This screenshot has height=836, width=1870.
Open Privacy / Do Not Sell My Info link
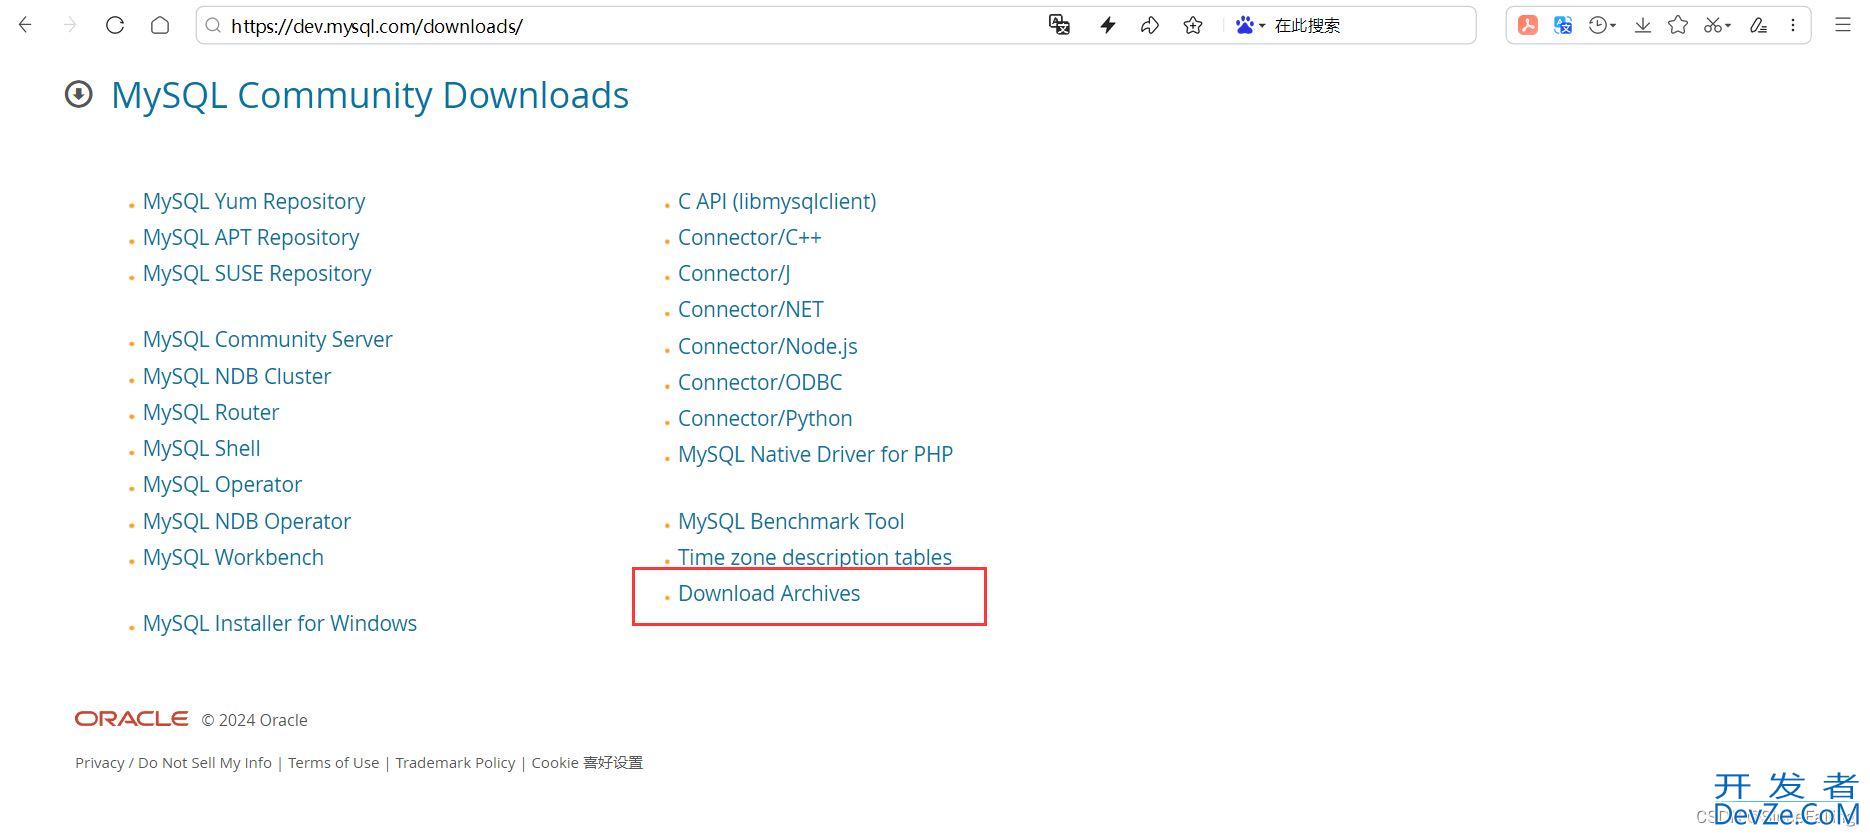coord(174,762)
